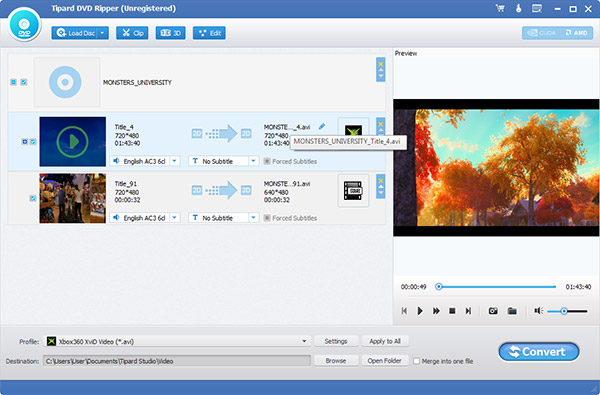
Task: Open the Clip tool
Action: point(132,33)
